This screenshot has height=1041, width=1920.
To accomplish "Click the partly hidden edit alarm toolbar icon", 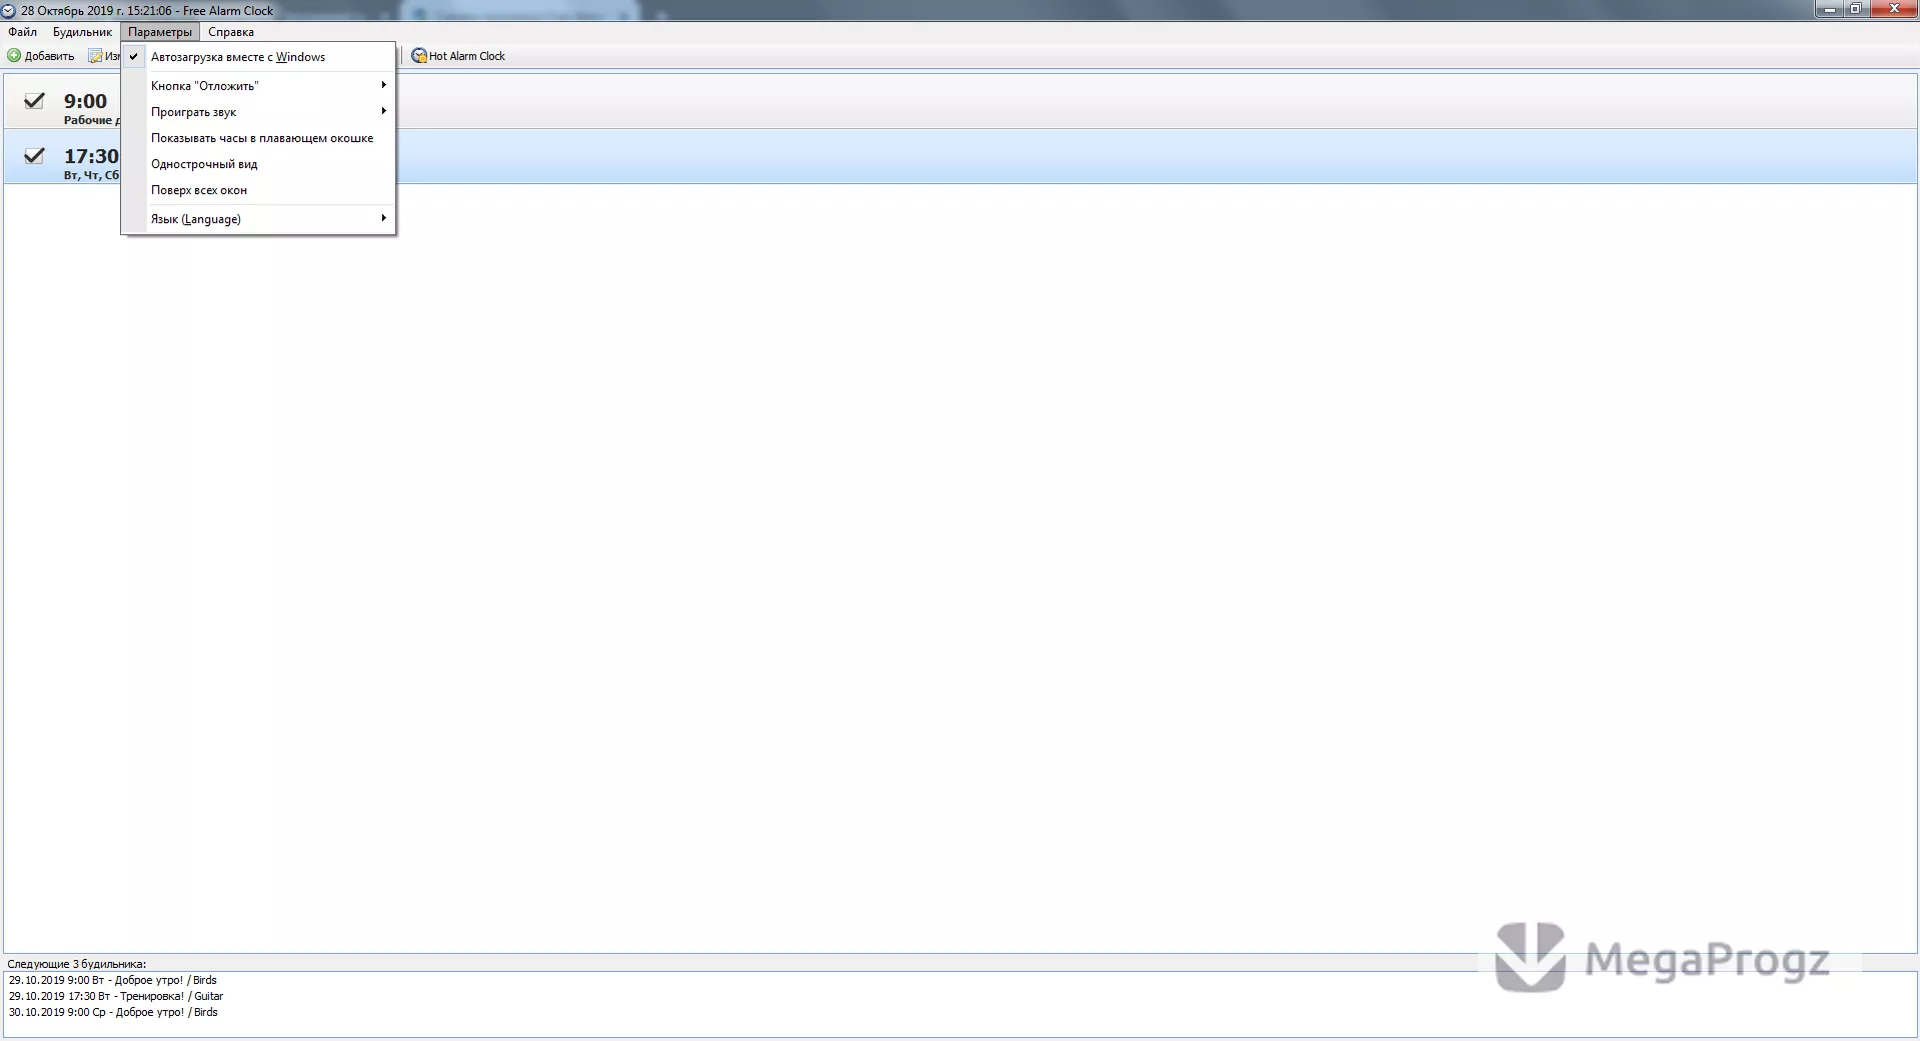I will click(x=95, y=56).
